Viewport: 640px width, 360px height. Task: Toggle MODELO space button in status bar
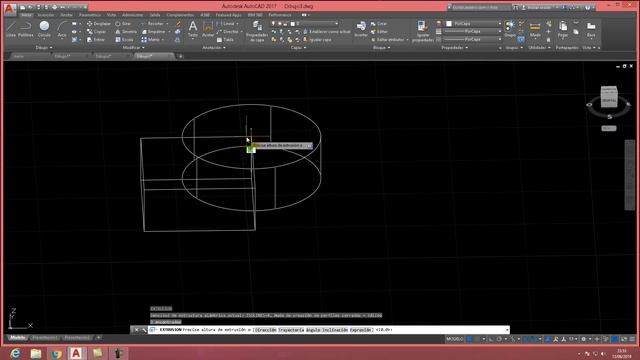pyautogui.click(x=454, y=339)
